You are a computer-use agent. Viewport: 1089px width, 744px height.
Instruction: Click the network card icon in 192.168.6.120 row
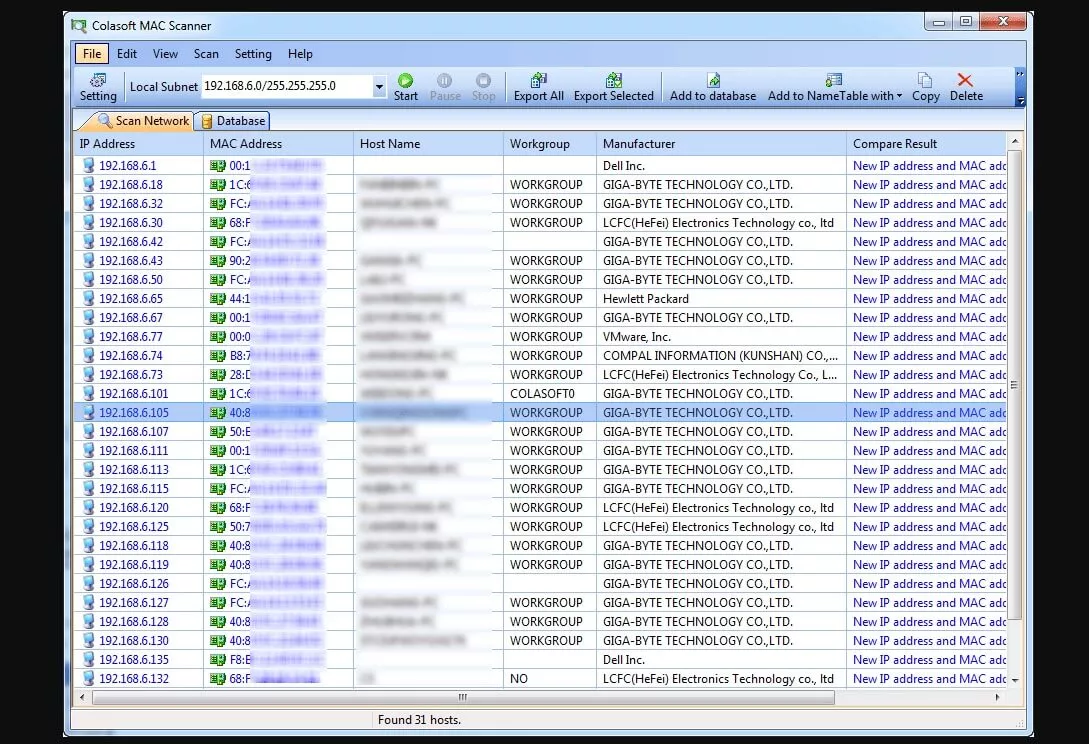point(217,508)
